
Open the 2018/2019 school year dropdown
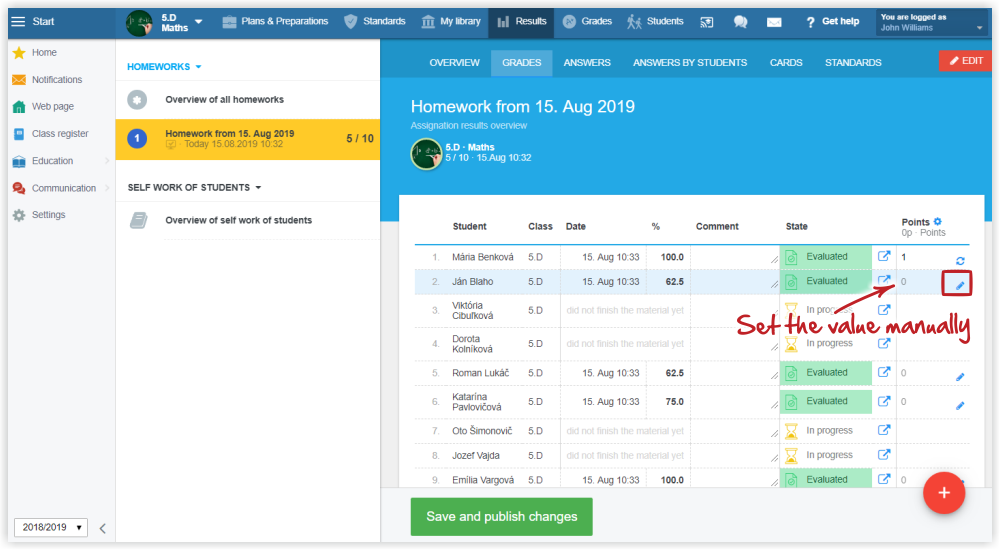click(52, 528)
